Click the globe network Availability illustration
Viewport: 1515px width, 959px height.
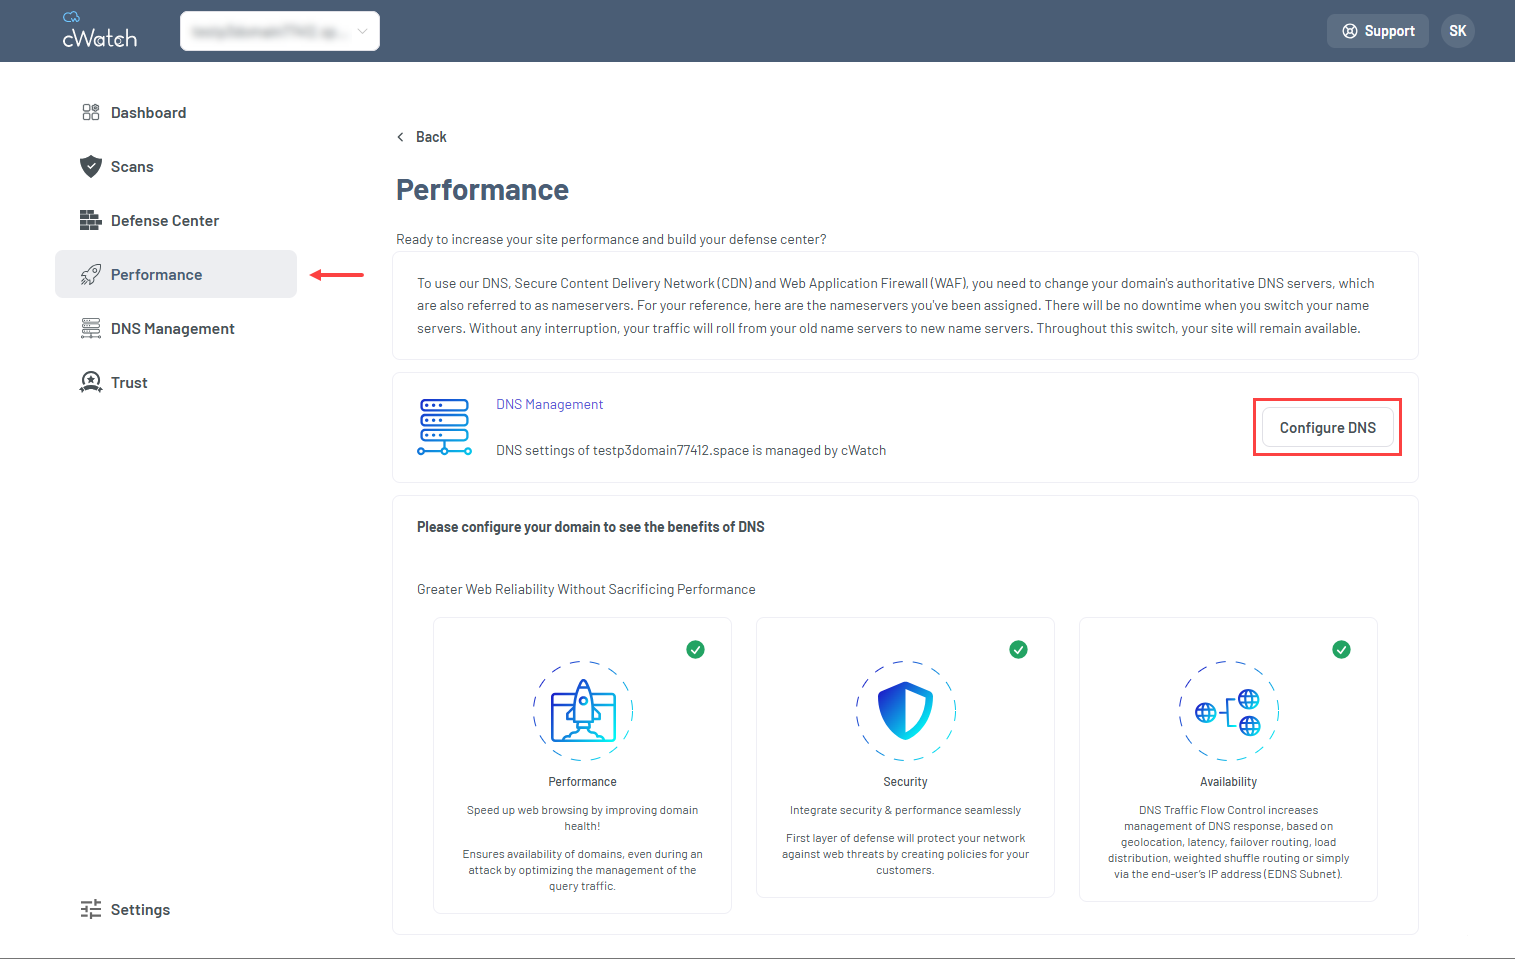(1229, 710)
